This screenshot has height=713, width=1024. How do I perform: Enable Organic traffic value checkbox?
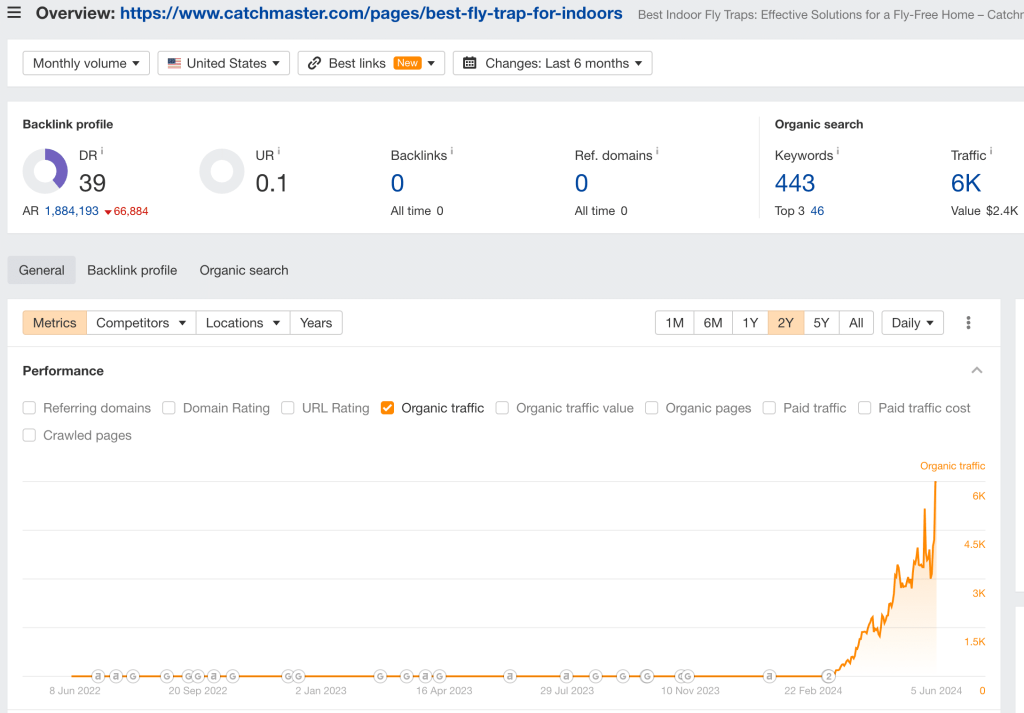[x=502, y=408]
